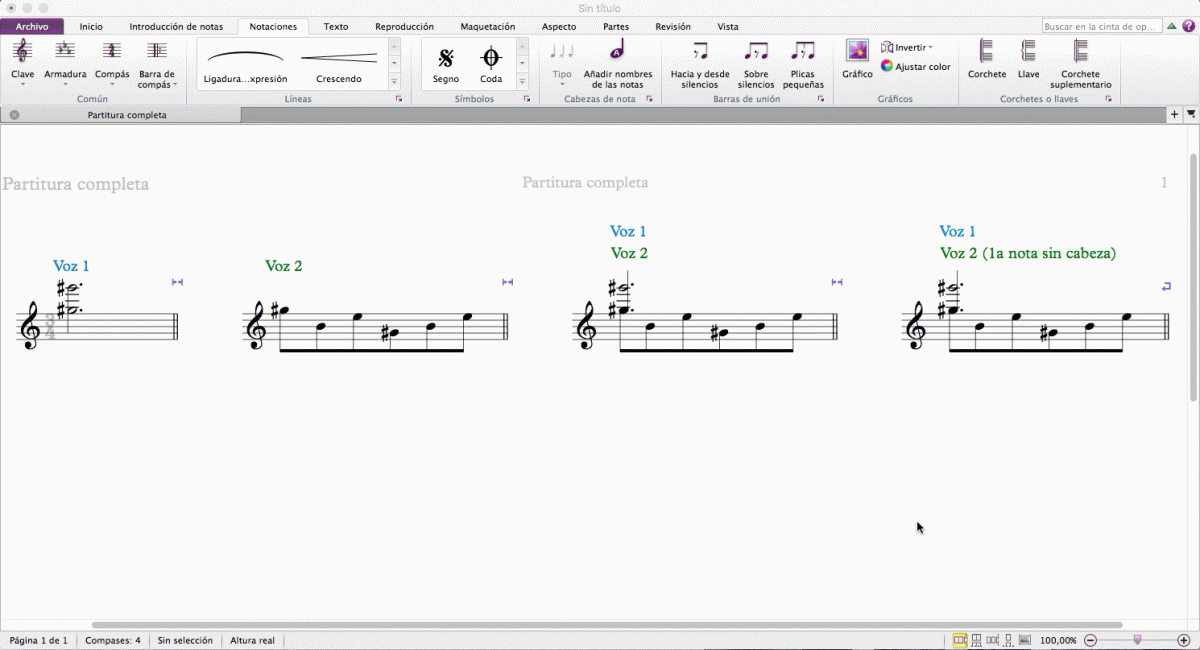Switch to the Reproducción tab
This screenshot has height=650, width=1200.
pyautogui.click(x=404, y=27)
